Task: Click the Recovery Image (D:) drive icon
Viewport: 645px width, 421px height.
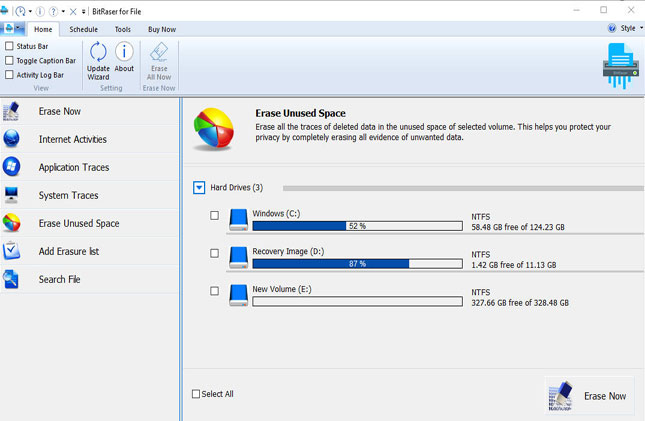Action: click(x=239, y=257)
